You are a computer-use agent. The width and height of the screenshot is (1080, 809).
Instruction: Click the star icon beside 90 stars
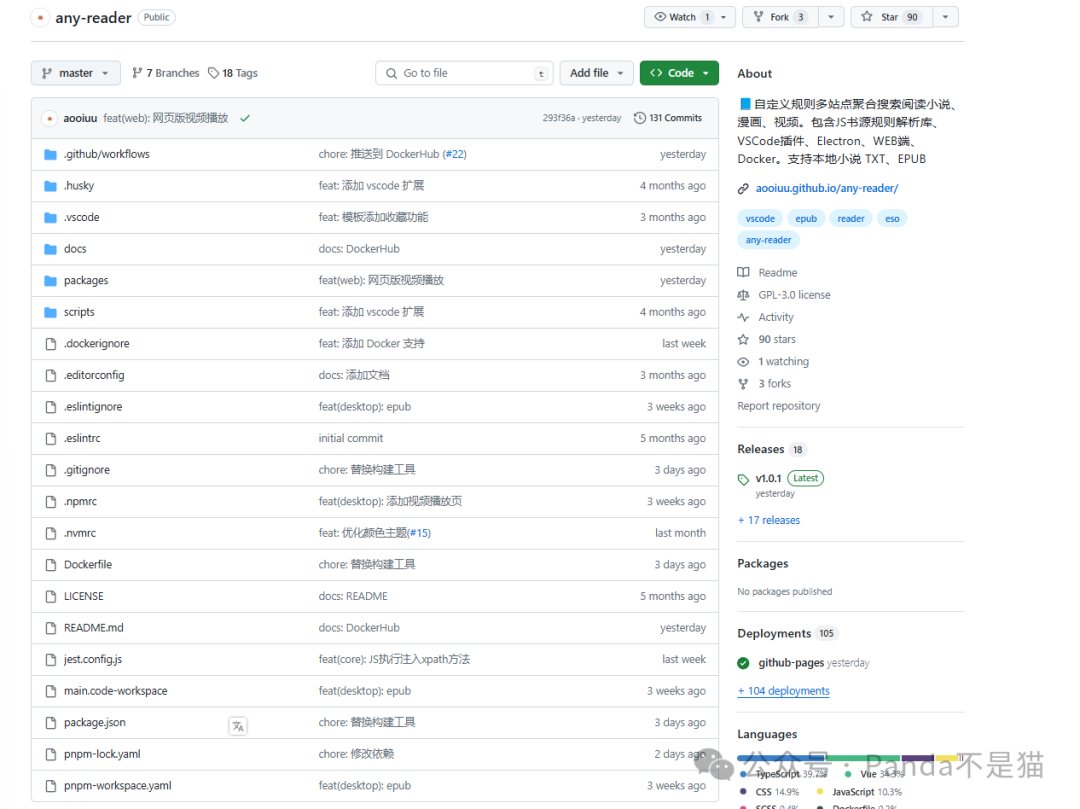pos(743,339)
